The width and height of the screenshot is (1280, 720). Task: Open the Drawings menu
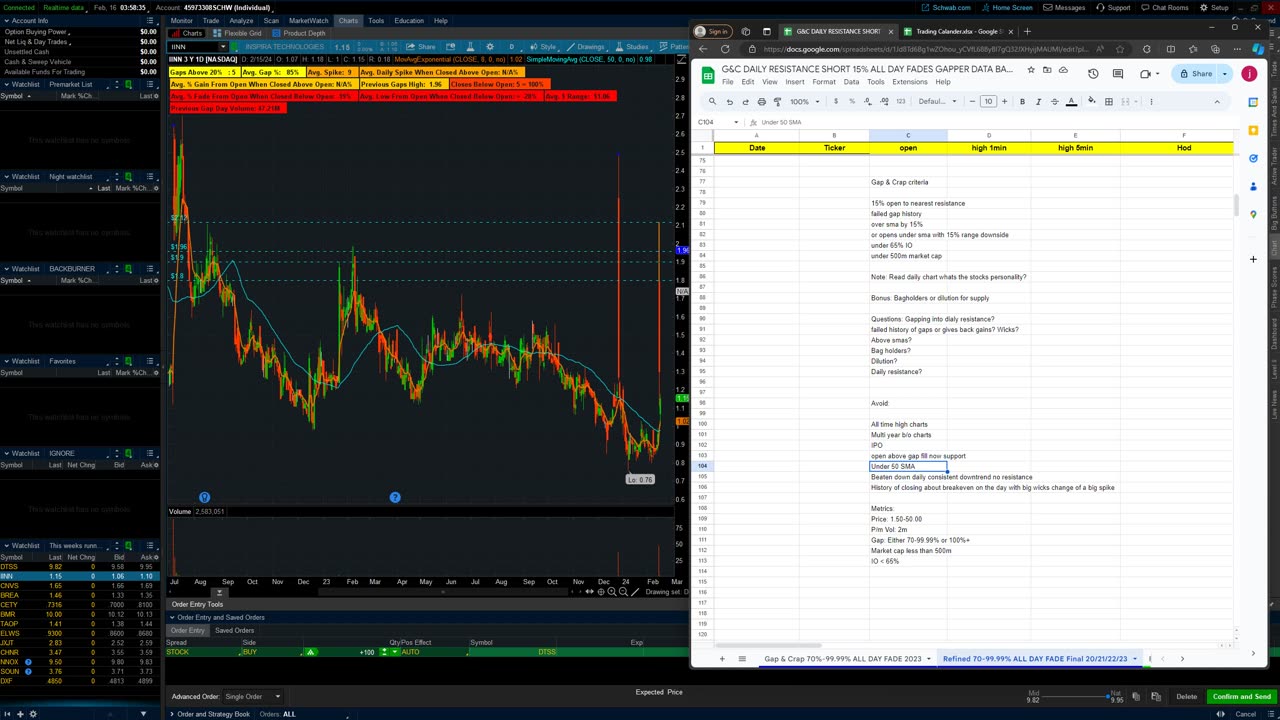pyautogui.click(x=585, y=47)
